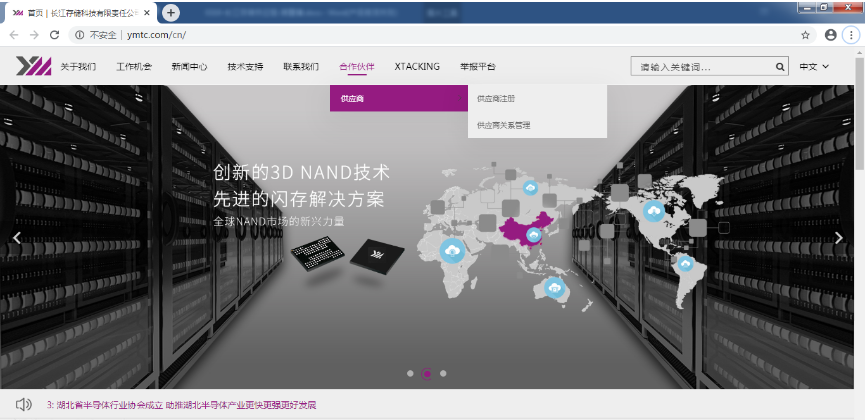
Task: Open the 合作伙伴 menu
Action: tap(357, 67)
